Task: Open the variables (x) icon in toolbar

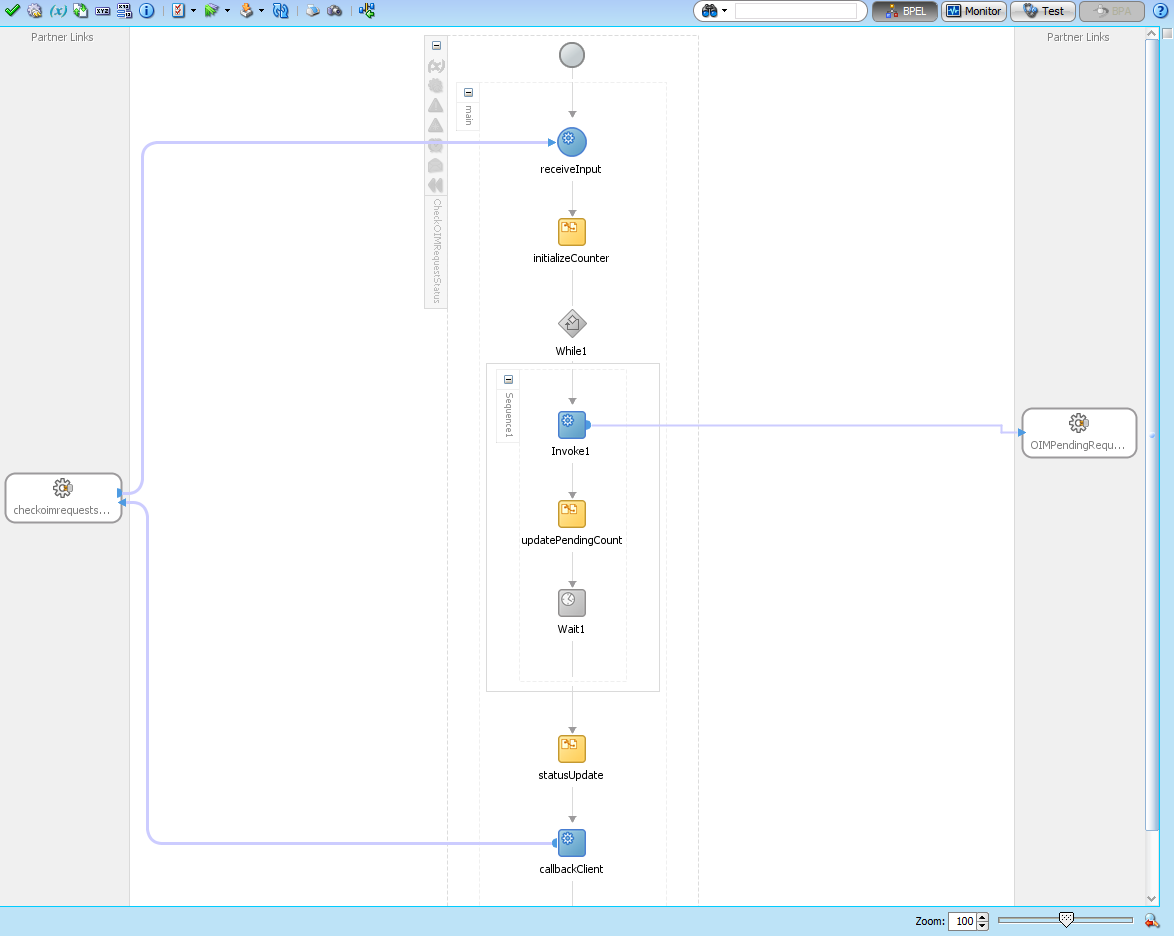Action: click(x=57, y=11)
